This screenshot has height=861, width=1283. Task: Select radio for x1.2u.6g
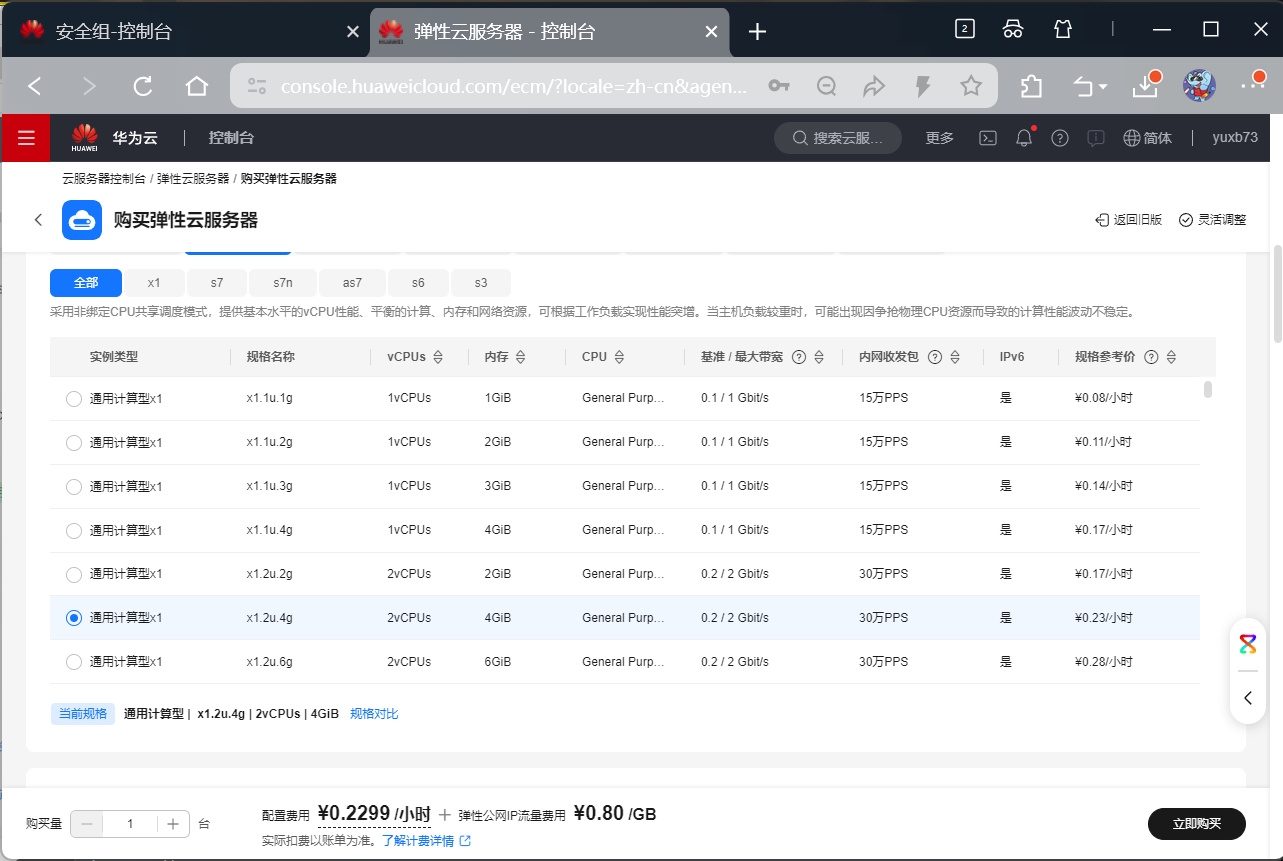pos(73,662)
